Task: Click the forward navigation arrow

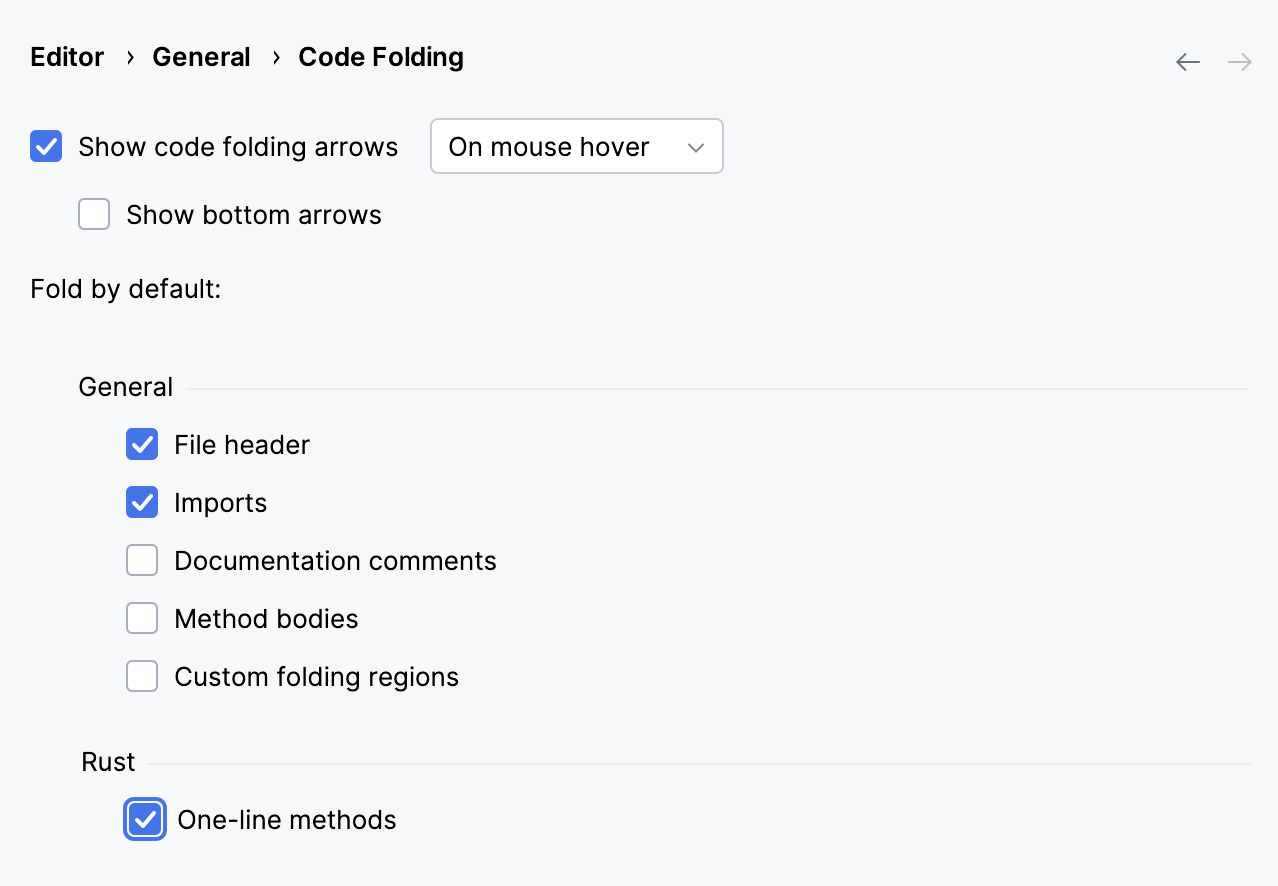Action: [x=1239, y=61]
